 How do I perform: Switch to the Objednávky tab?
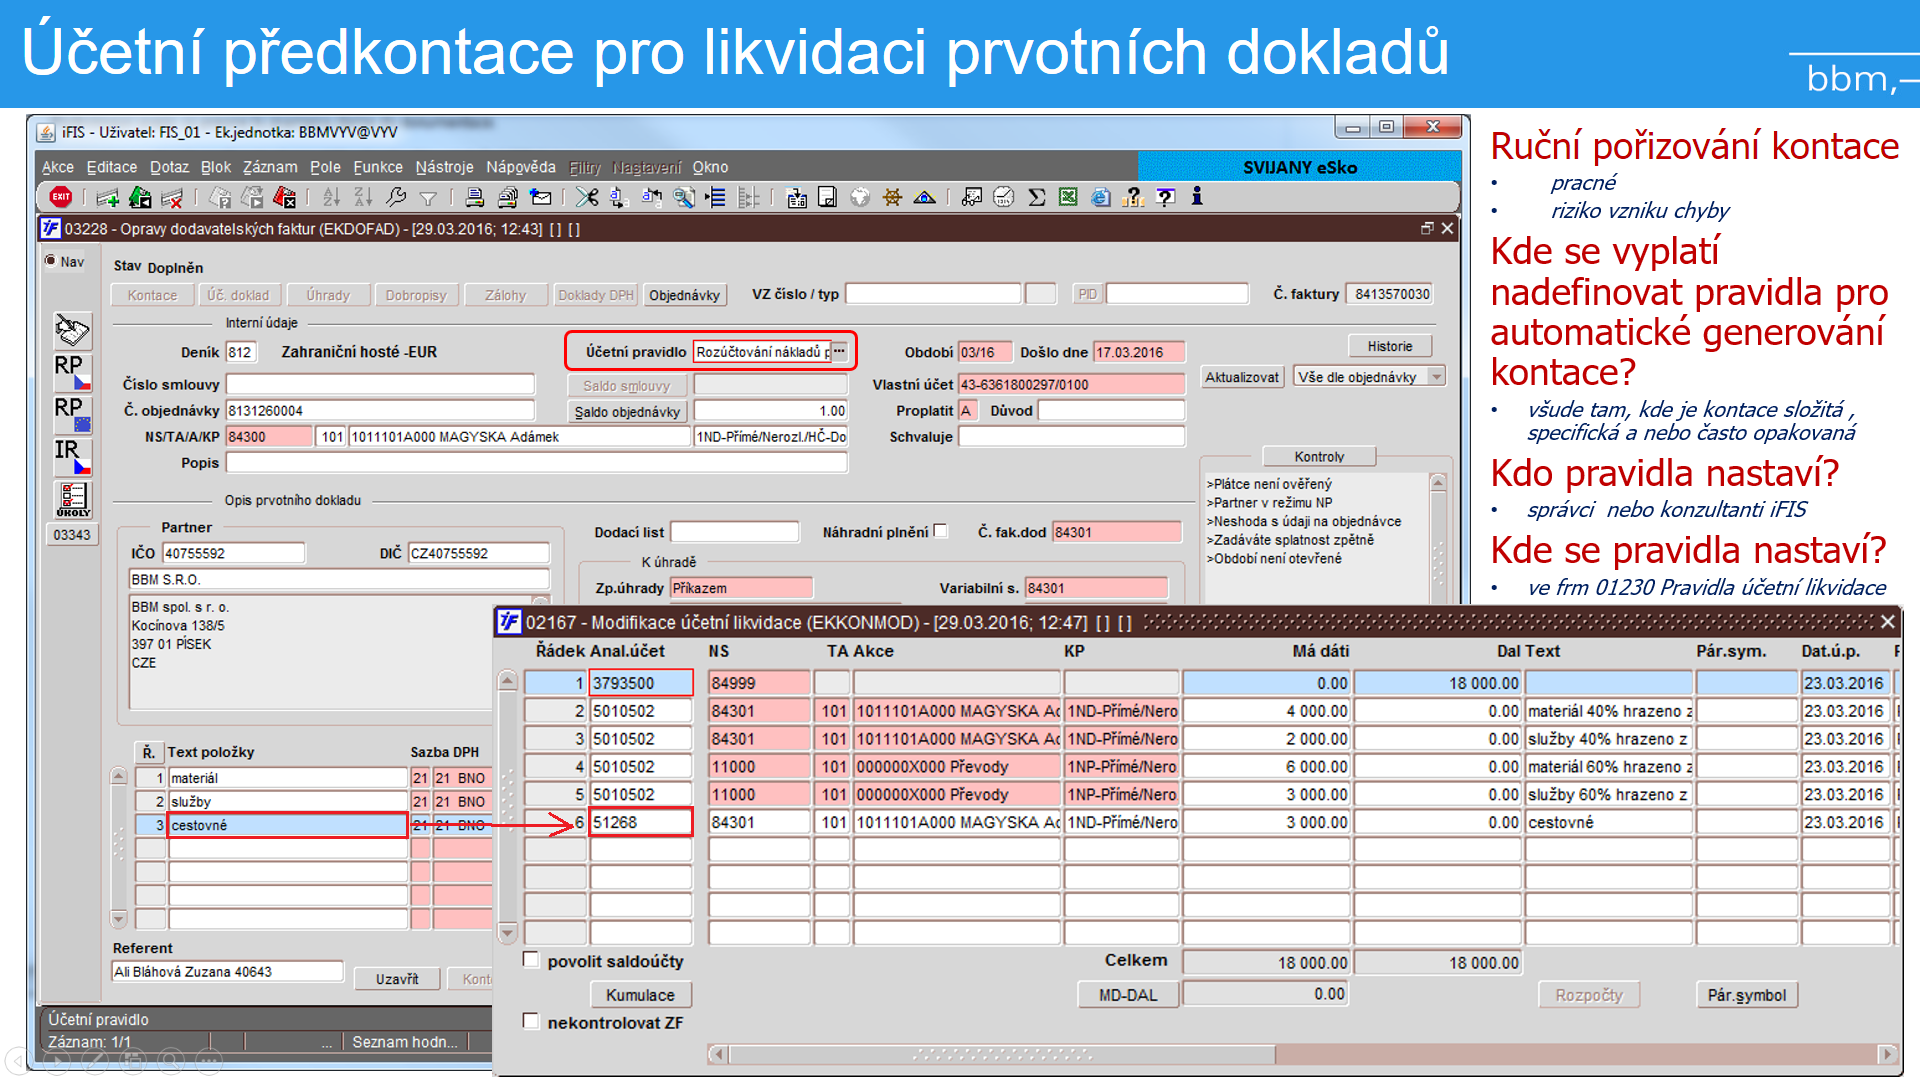pos(684,295)
